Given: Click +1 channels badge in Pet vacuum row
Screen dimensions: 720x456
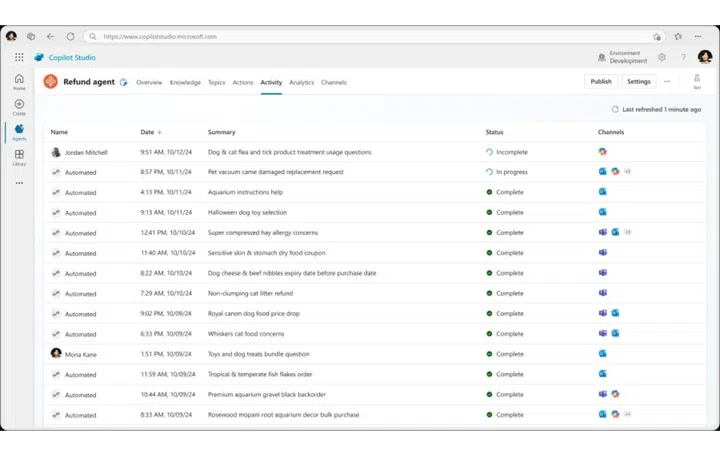Looking at the screenshot, I should pyautogui.click(x=627, y=172).
